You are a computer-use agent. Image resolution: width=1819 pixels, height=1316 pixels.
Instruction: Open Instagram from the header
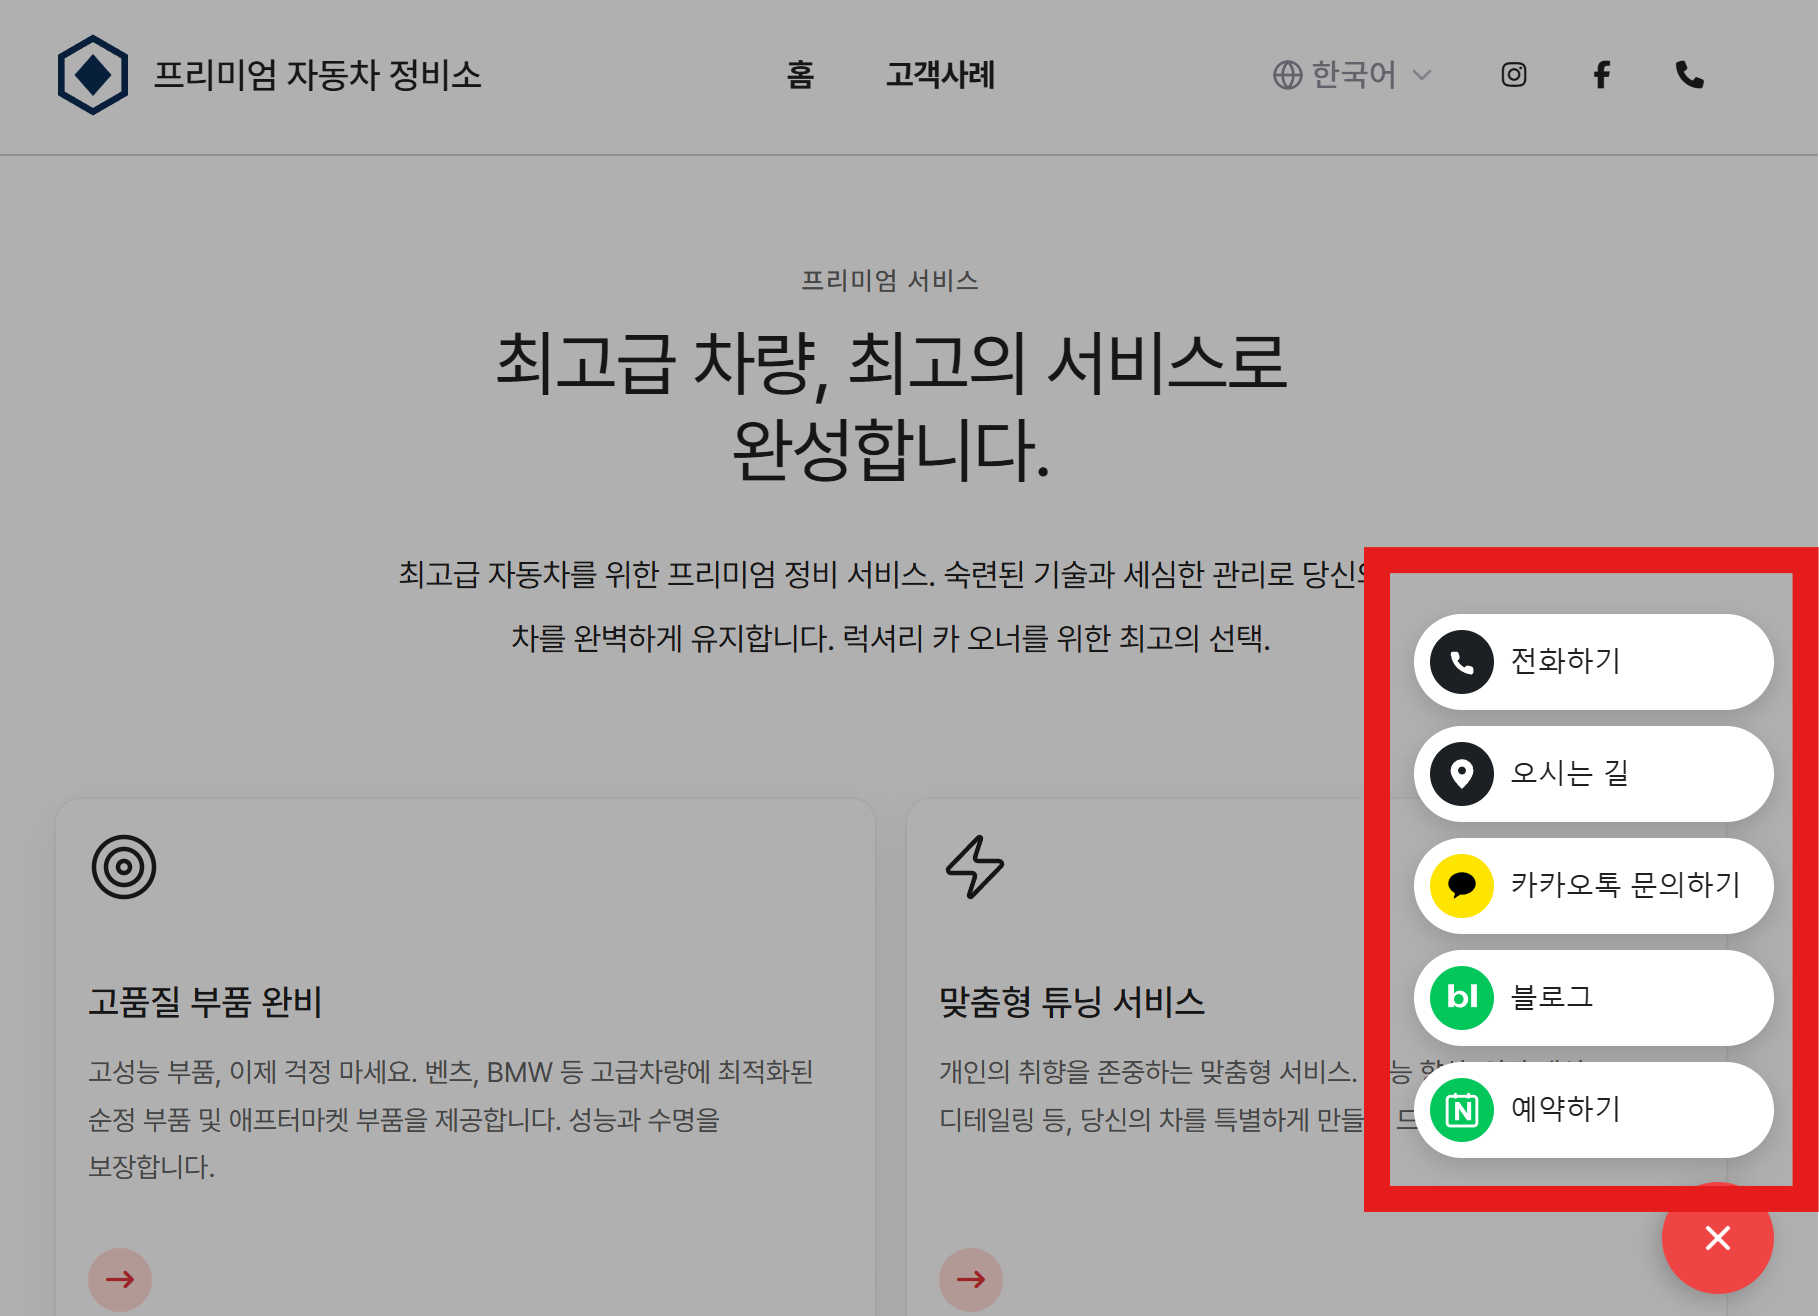(x=1513, y=75)
